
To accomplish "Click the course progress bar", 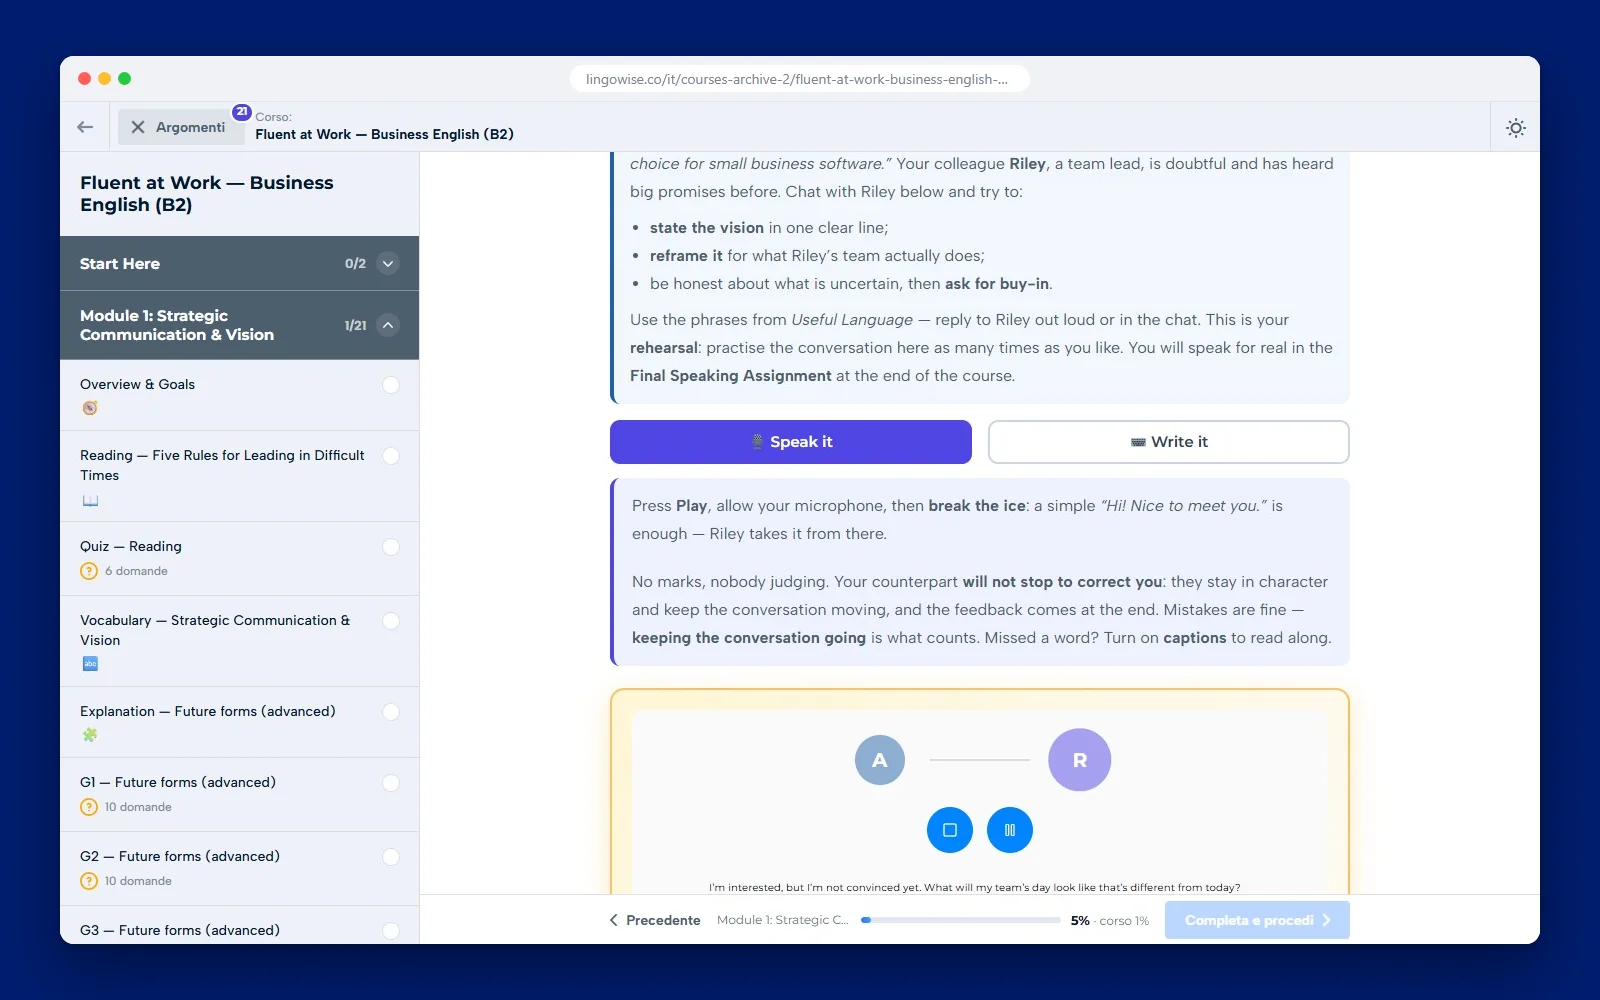I will click(960, 920).
